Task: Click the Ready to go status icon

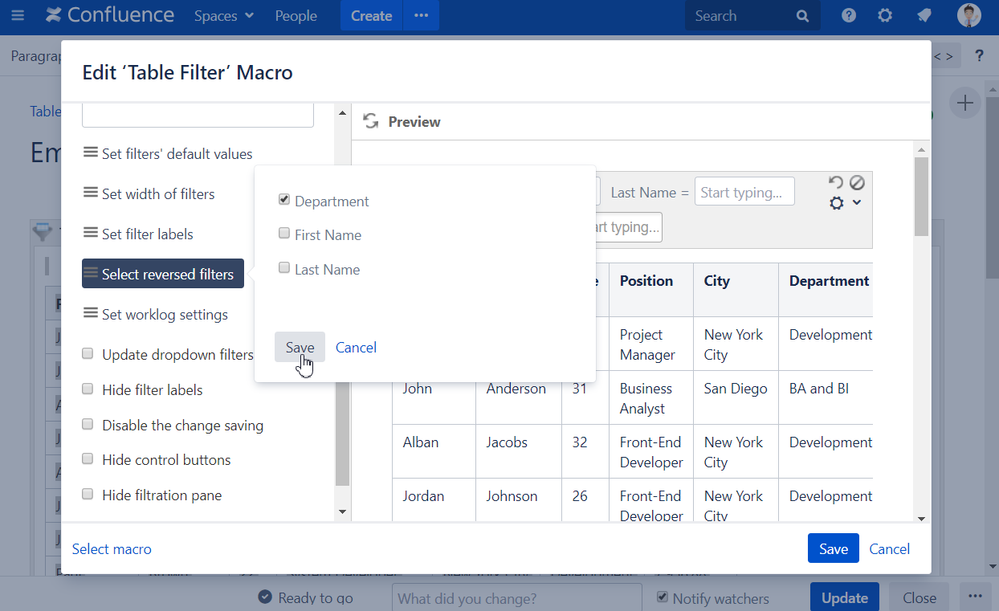Action: 265,597
